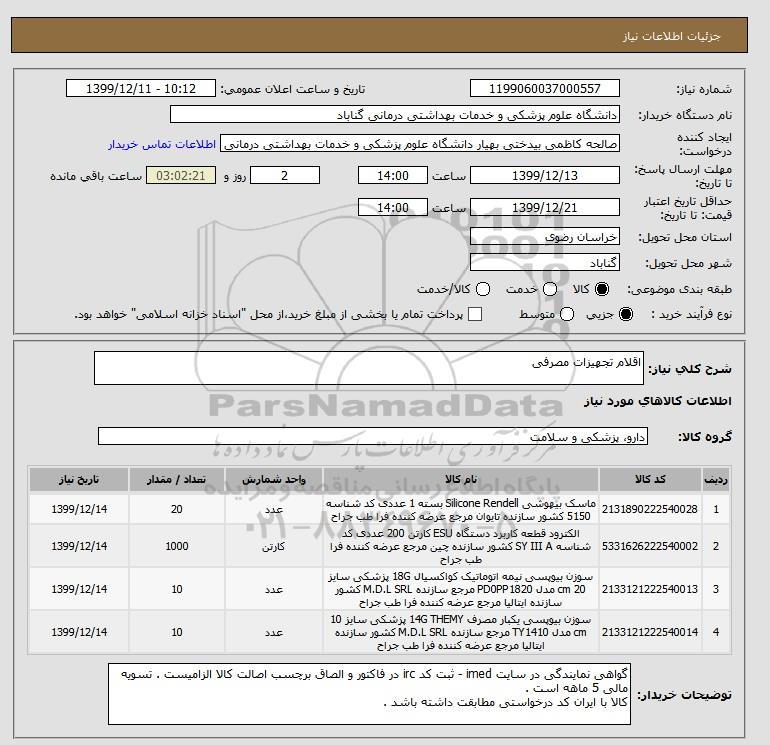Click the کد کالا column header
770x745 pixels.
coord(650,479)
